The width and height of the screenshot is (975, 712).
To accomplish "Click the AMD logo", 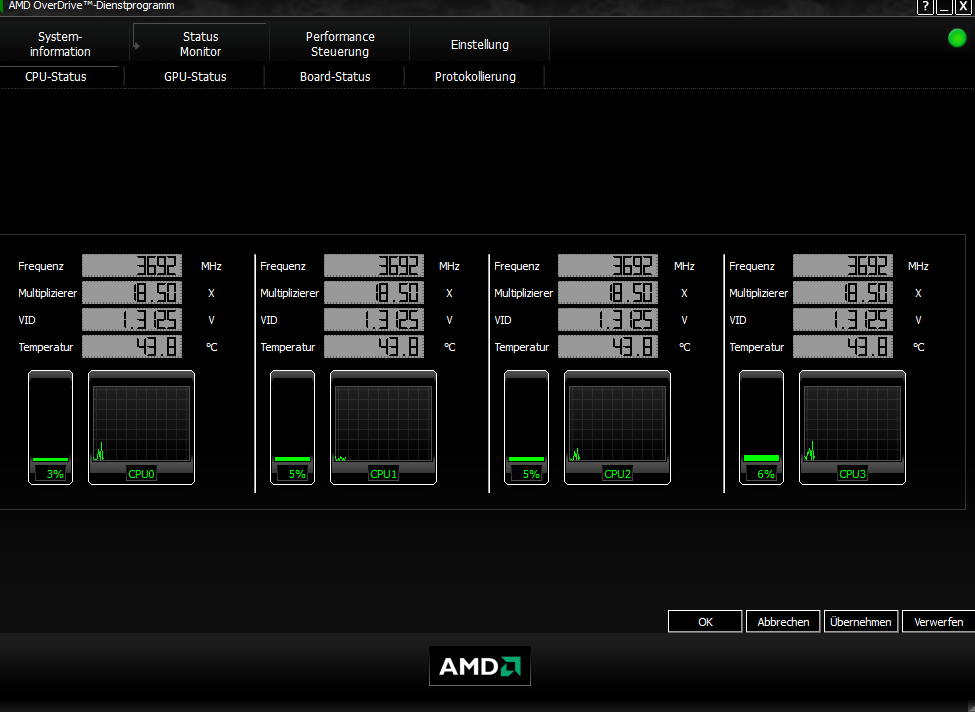I will pyautogui.click(x=480, y=666).
